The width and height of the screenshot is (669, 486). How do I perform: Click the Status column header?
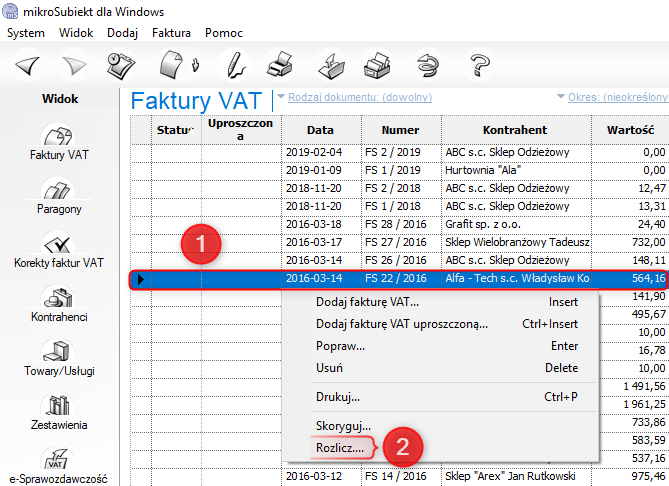[x=176, y=130]
